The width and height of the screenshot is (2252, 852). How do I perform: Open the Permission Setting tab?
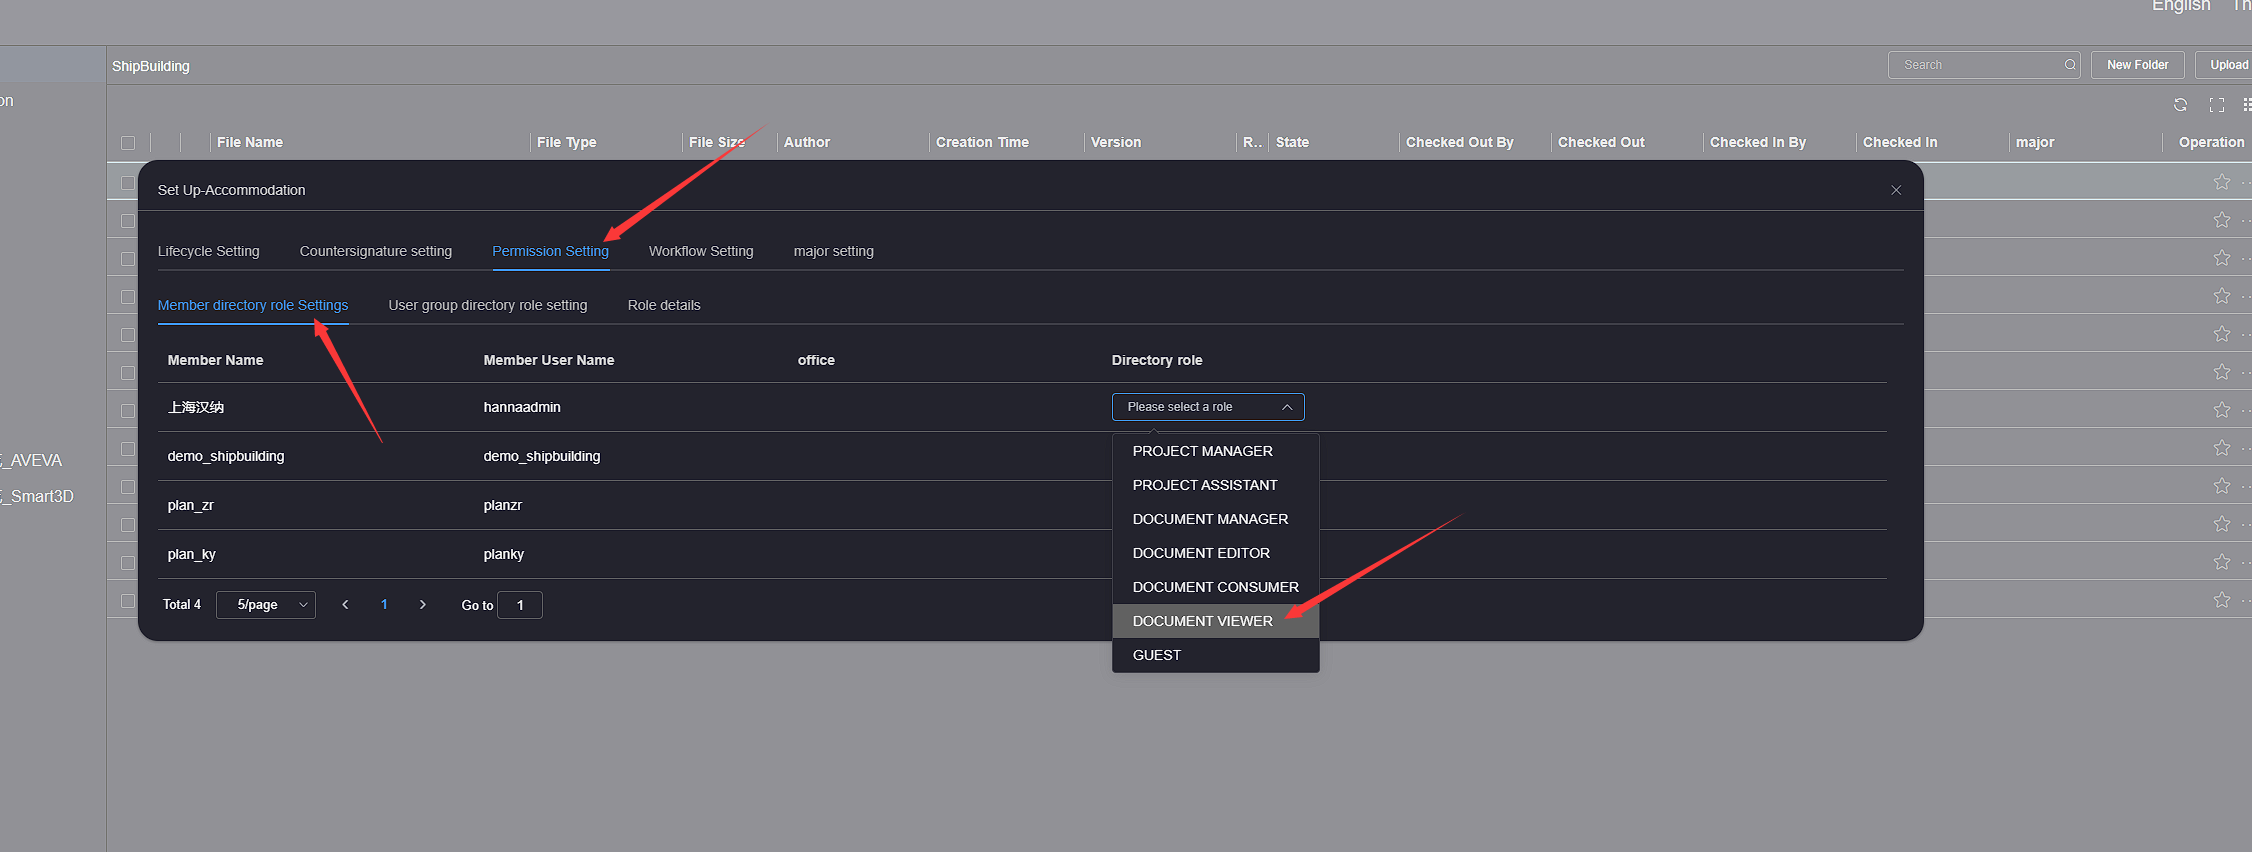click(550, 251)
